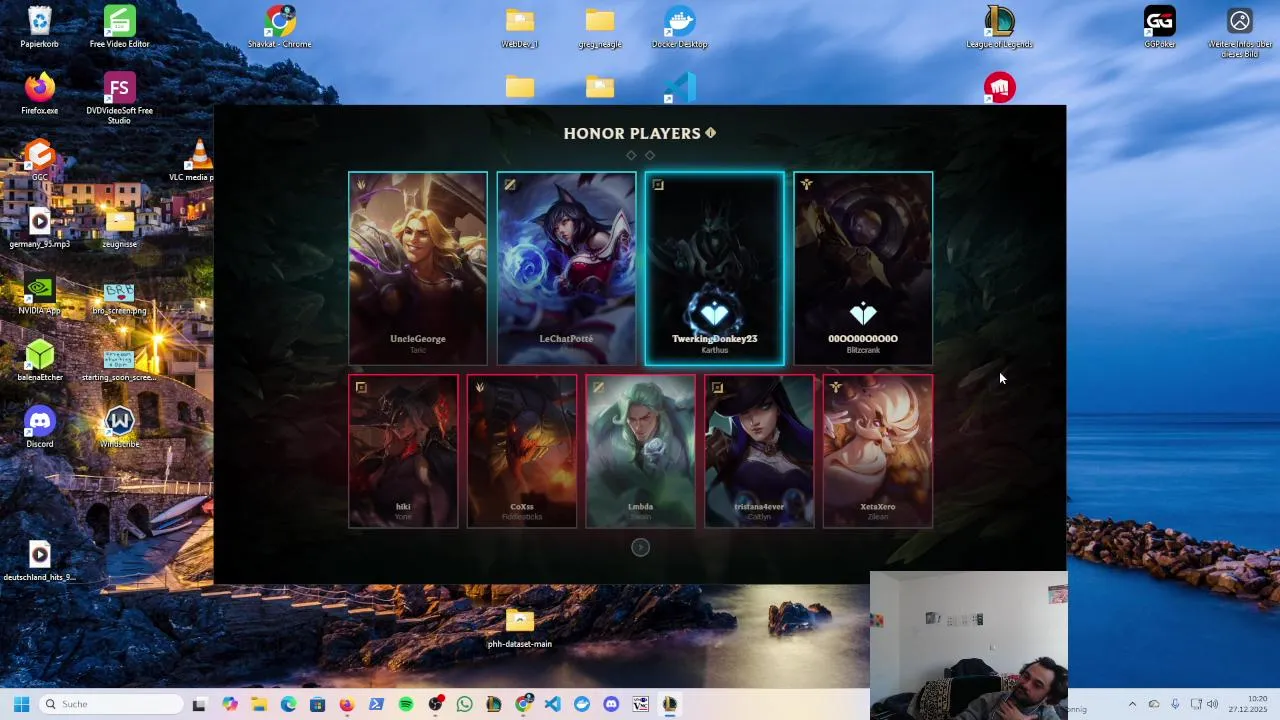Click the round continue arrow below cards
The image size is (1280, 720).
pos(641,547)
